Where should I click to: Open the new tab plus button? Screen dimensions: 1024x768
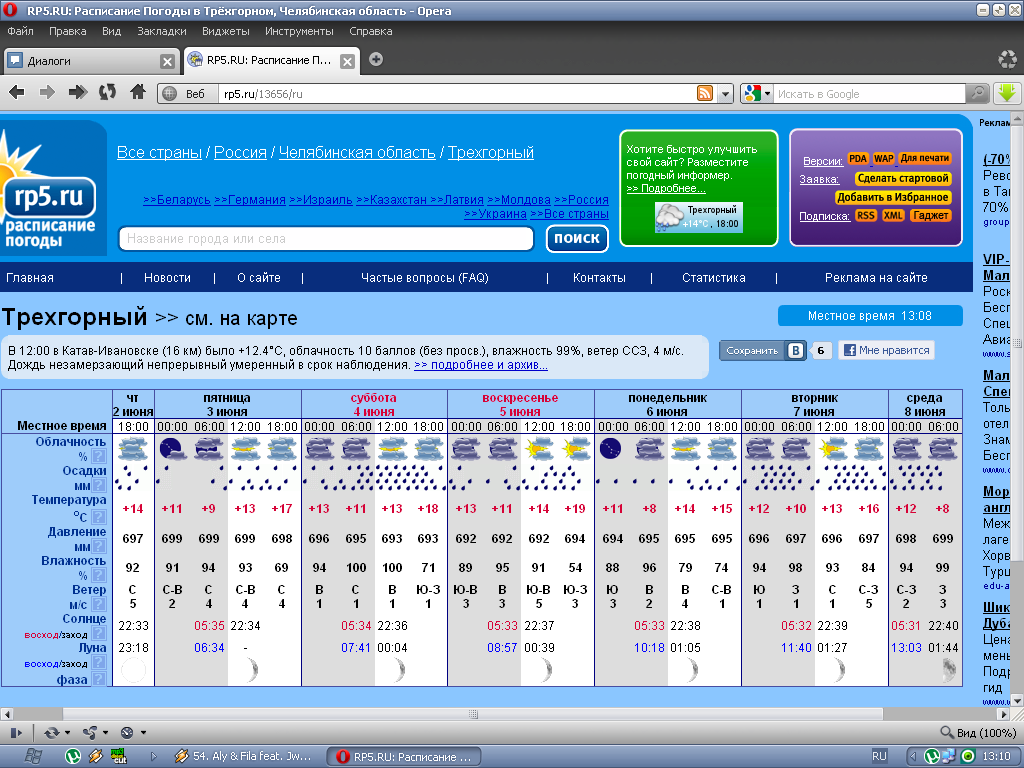click(x=376, y=59)
